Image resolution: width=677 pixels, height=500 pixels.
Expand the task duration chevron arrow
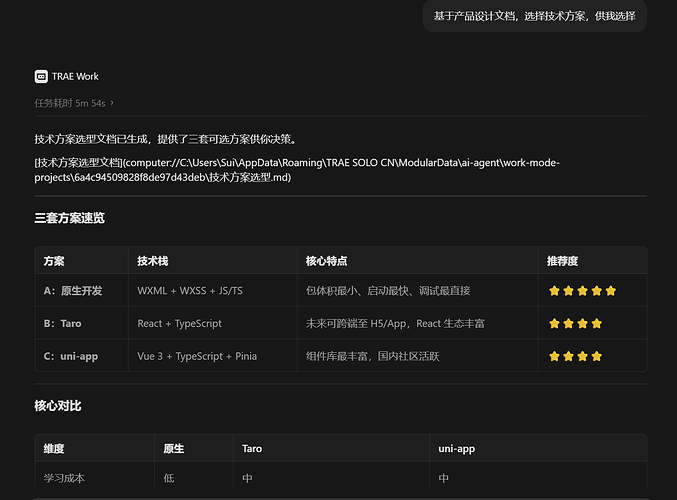click(x=112, y=103)
